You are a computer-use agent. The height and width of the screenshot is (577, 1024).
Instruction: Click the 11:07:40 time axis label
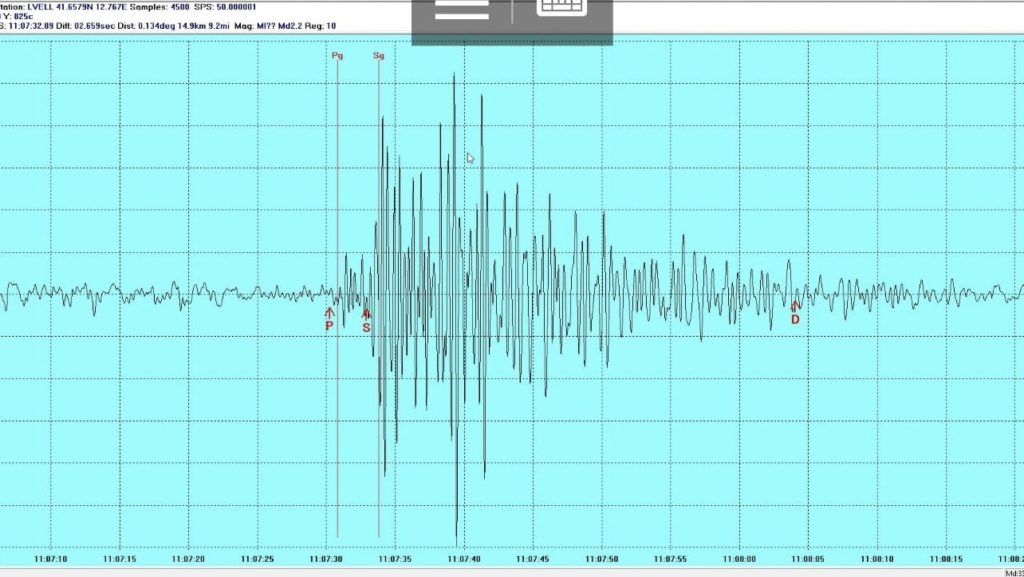pos(464,559)
